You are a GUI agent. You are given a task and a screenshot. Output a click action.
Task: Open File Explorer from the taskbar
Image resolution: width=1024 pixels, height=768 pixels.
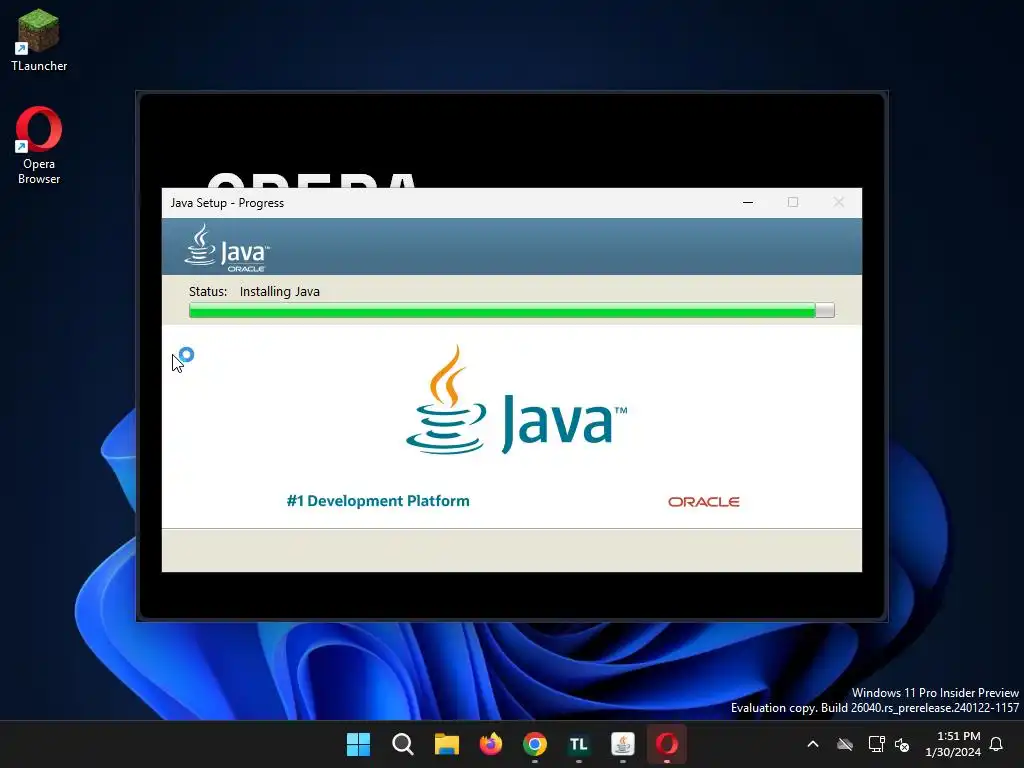pos(447,744)
